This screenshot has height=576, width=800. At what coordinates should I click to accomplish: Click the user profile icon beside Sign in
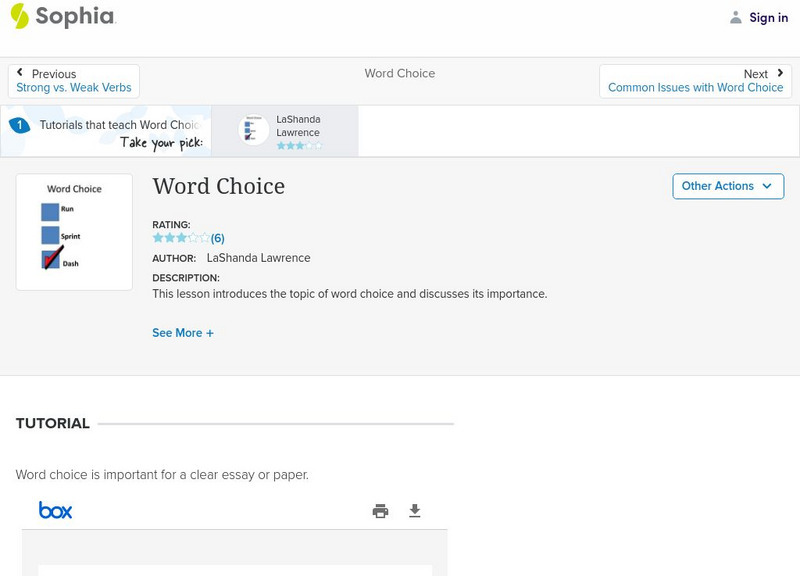coord(736,17)
